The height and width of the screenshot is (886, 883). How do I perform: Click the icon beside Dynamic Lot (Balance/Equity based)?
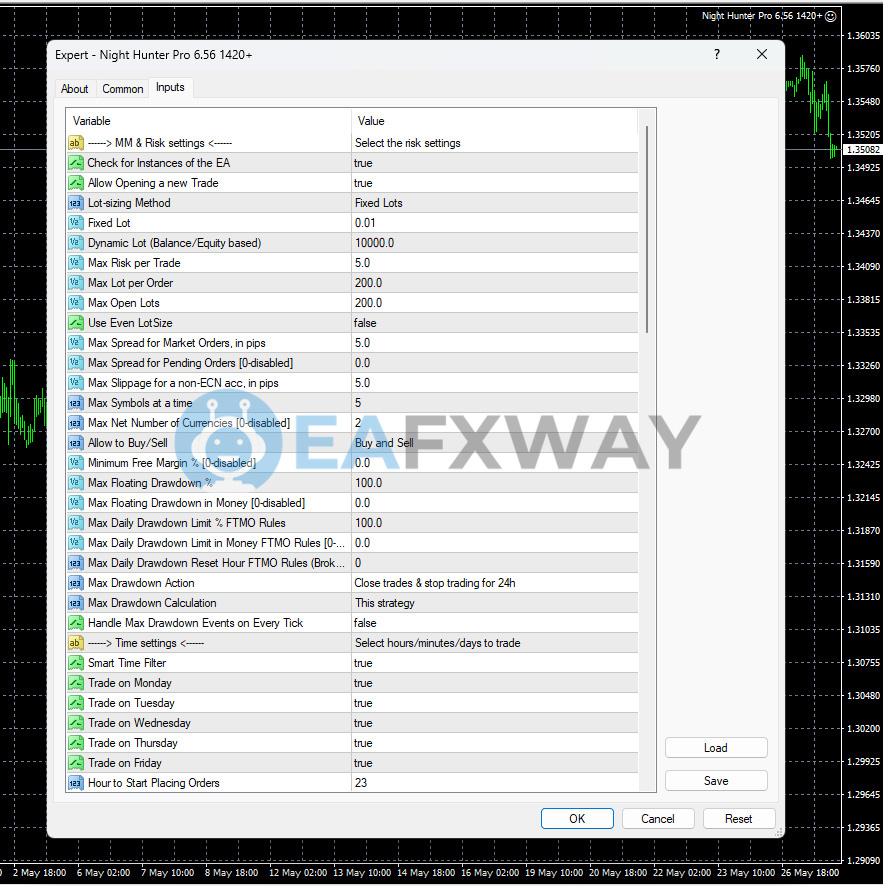coord(75,243)
